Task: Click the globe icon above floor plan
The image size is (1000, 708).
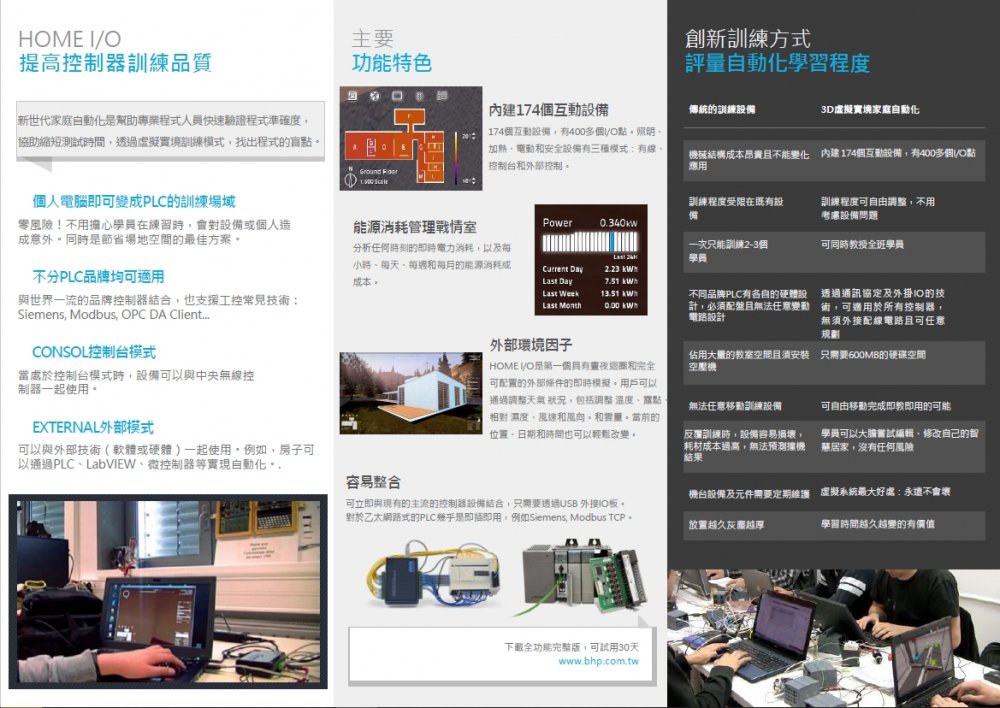Action: pos(374,95)
